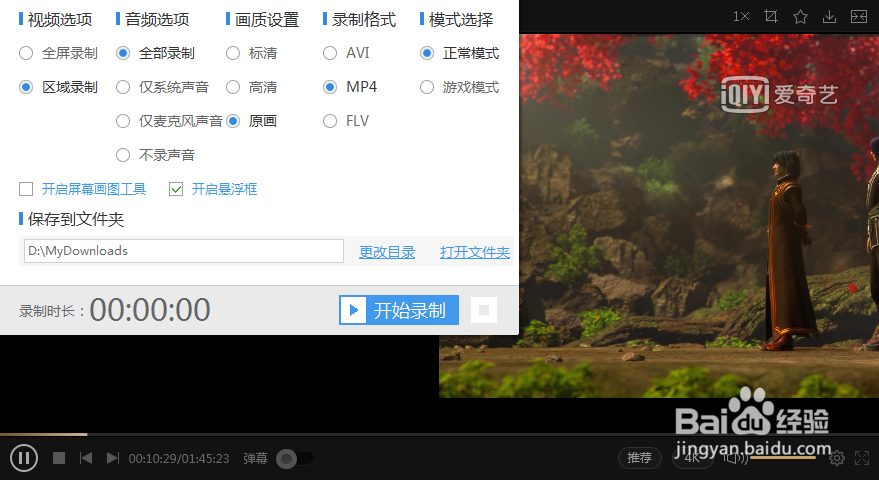879x480 pixels.
Task: Uncheck 开启悬浮框 checkbox
Action: 176,189
